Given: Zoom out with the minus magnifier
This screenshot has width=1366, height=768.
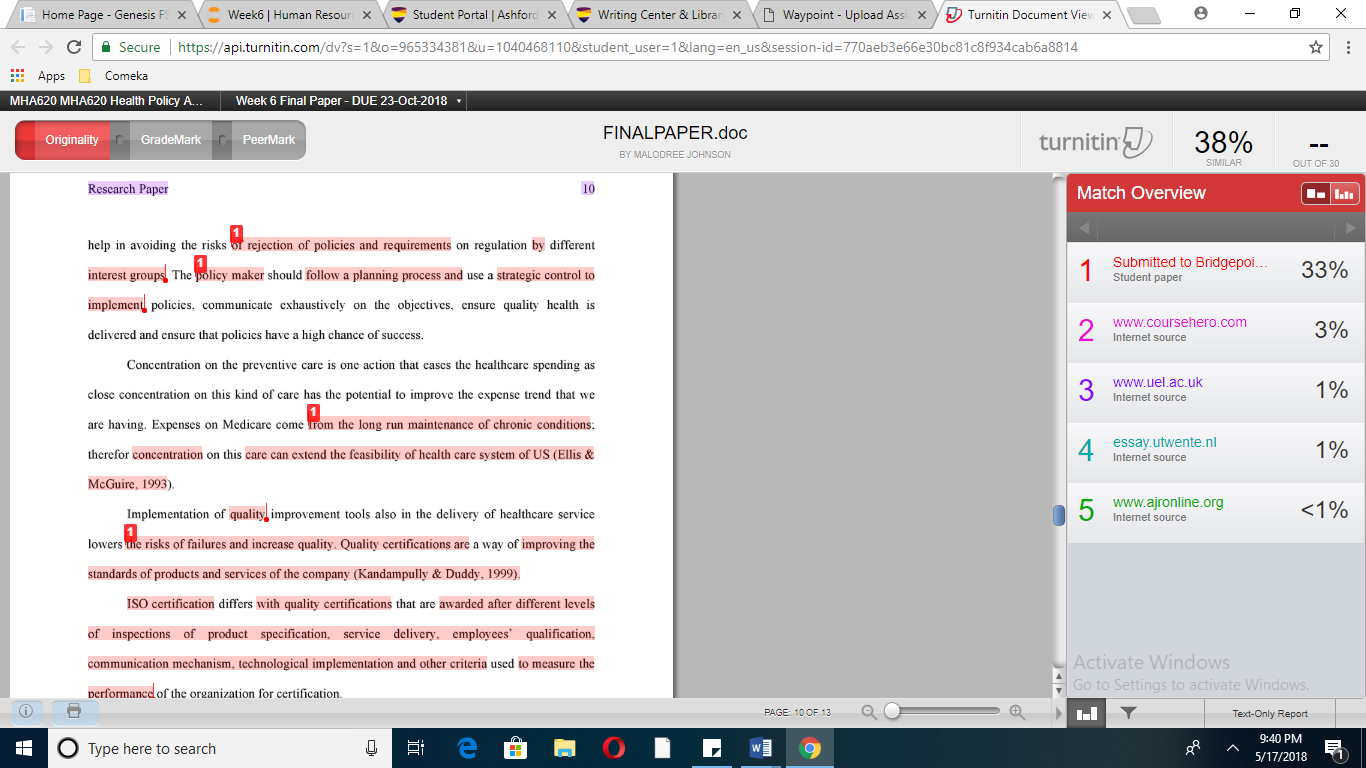Looking at the screenshot, I should (x=869, y=713).
